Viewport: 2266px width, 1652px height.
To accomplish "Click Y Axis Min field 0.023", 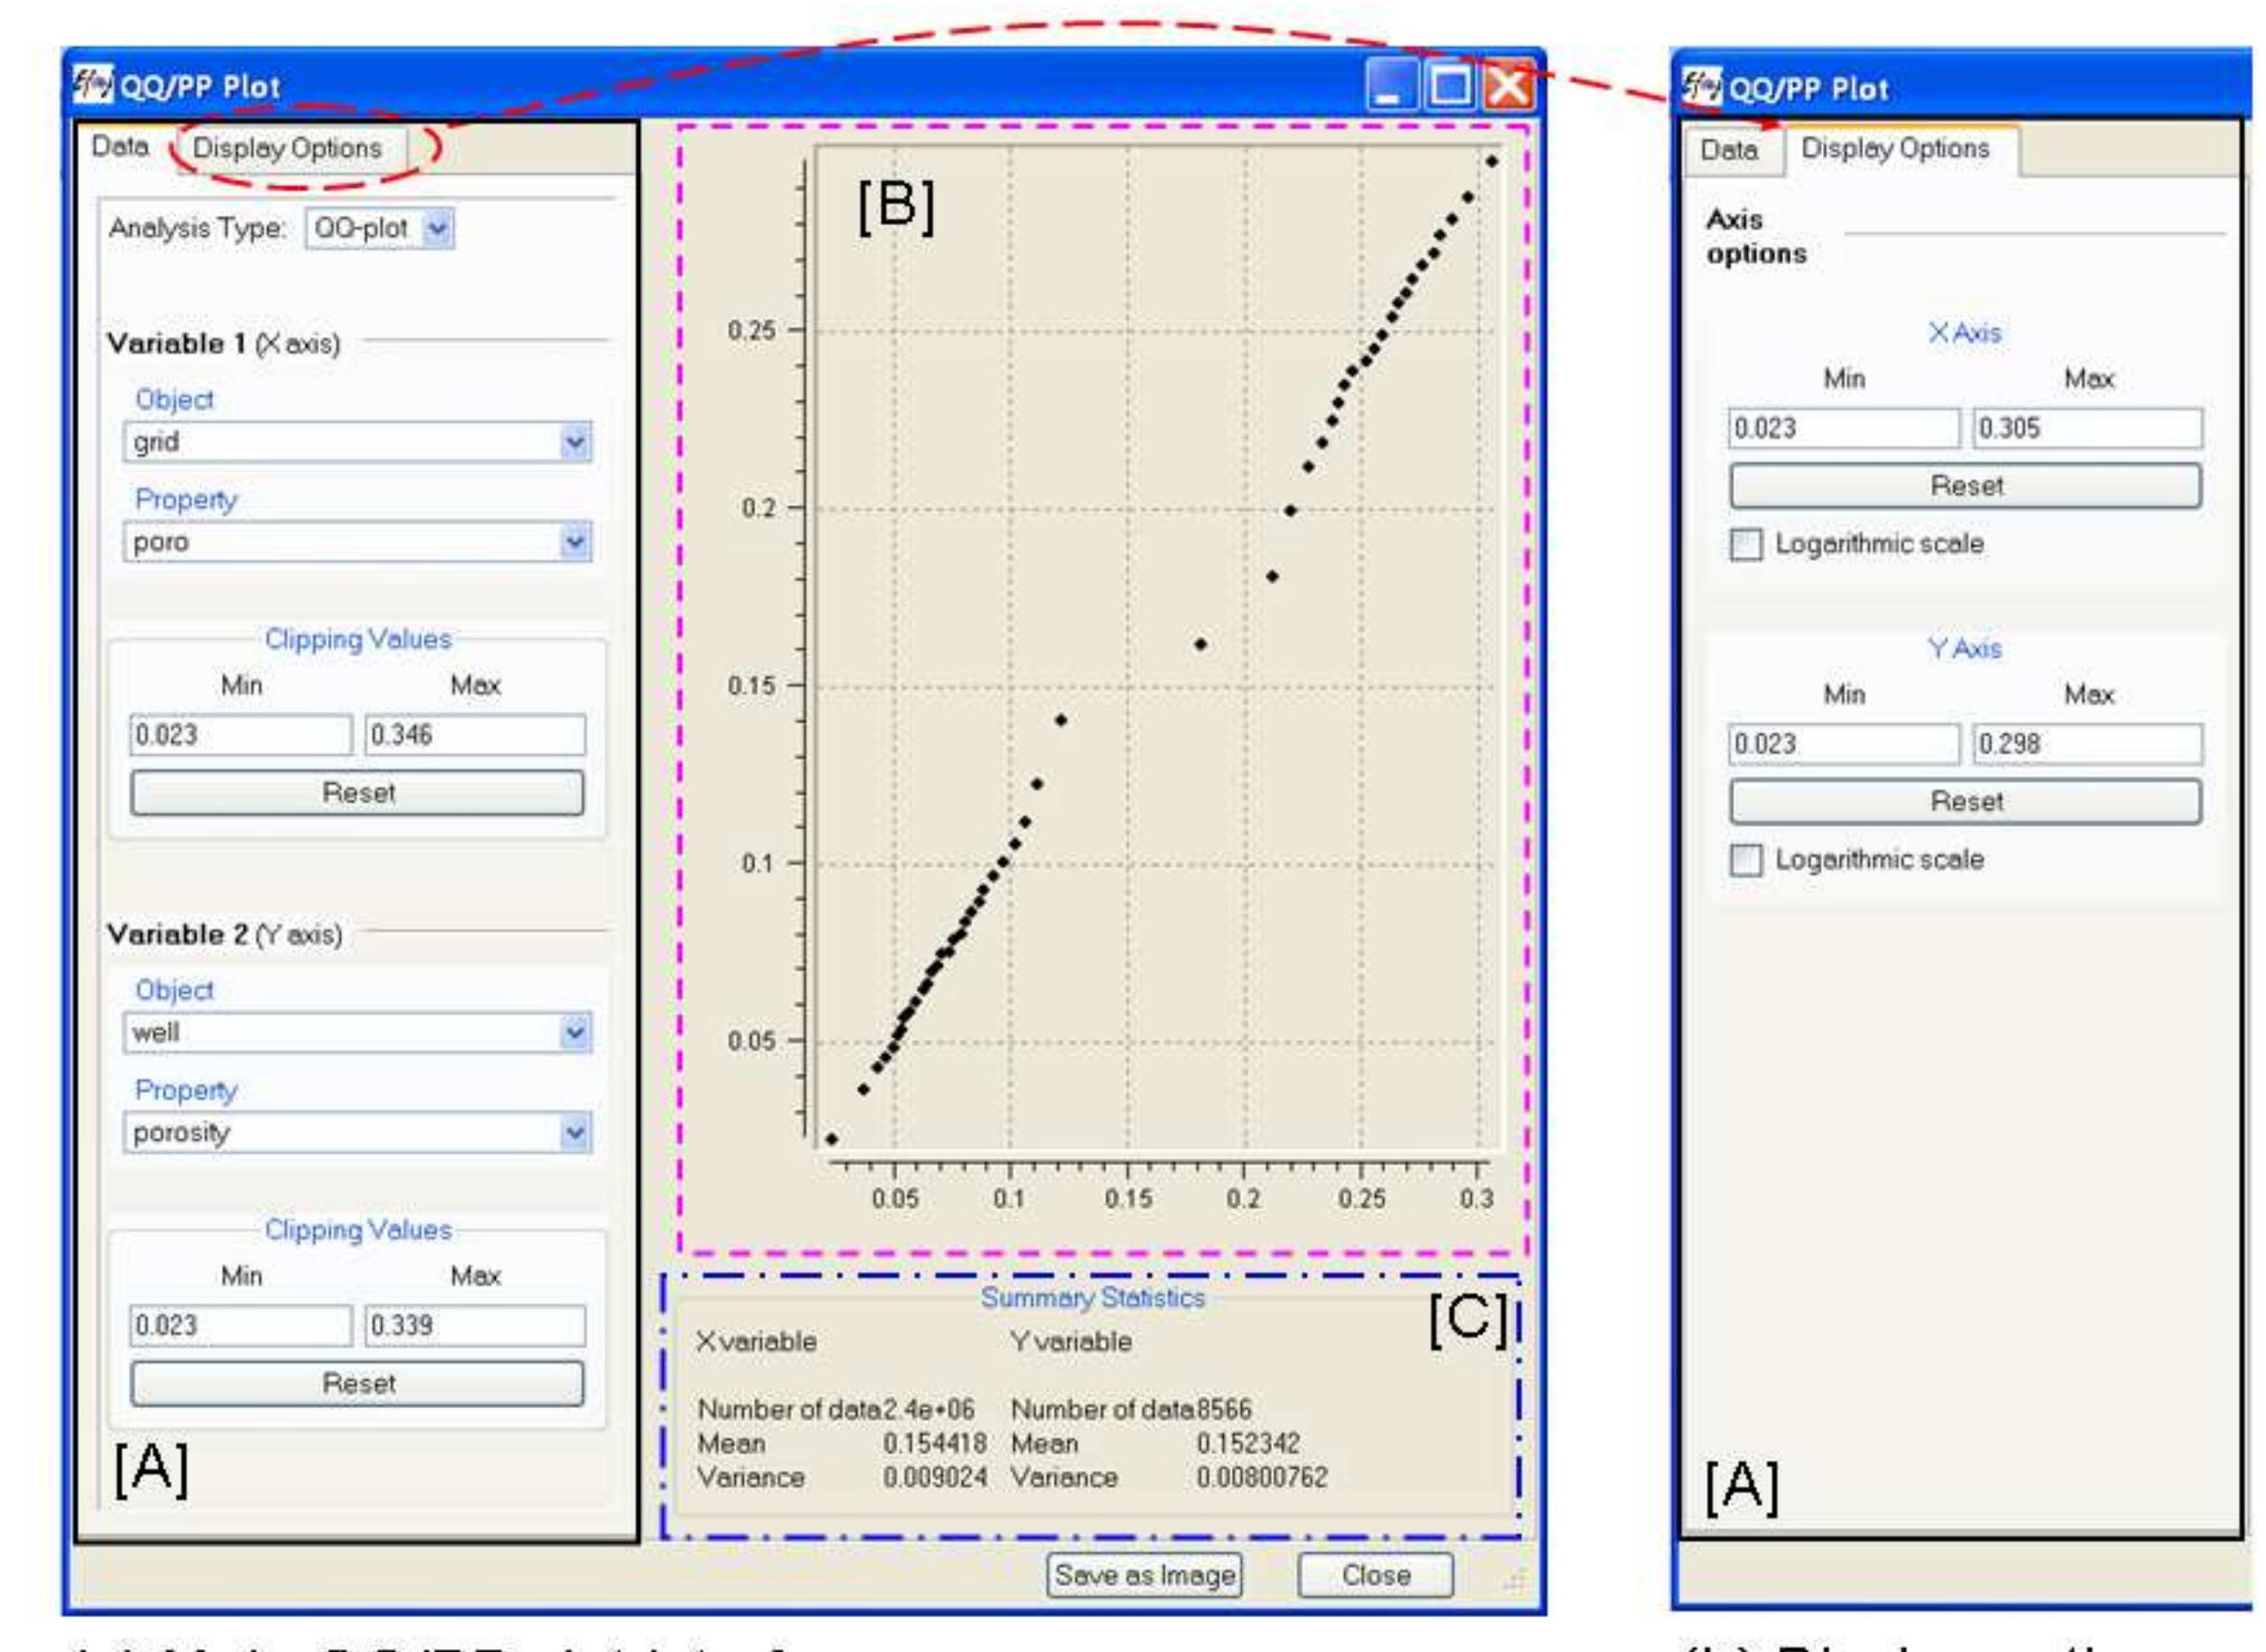I will (x=1843, y=744).
